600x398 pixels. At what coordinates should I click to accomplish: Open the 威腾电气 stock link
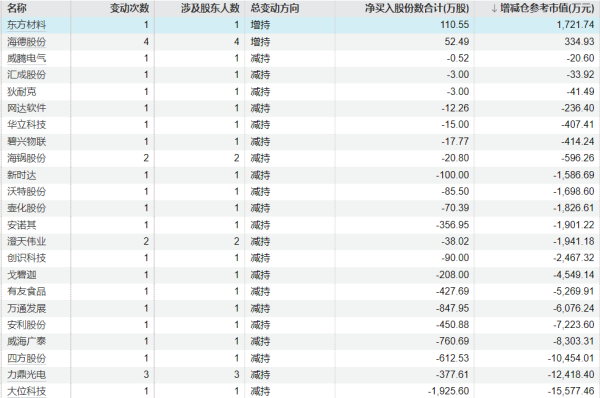(x=26, y=58)
